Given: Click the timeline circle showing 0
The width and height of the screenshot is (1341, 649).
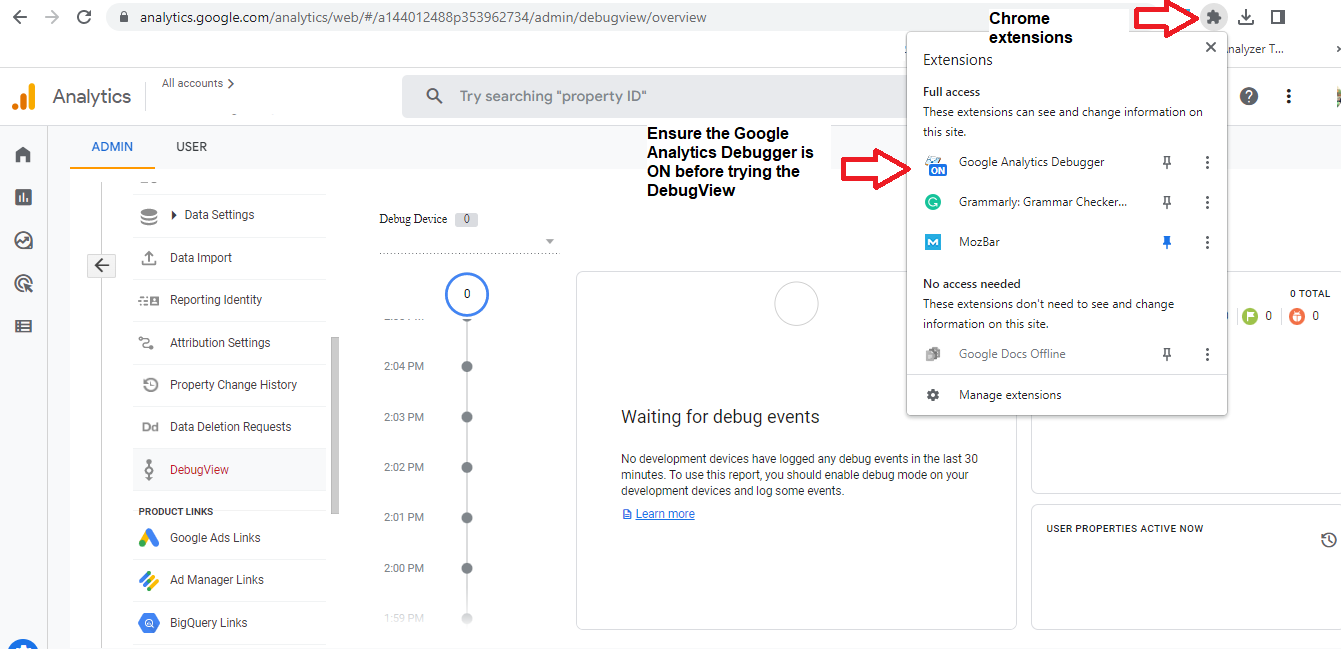Looking at the screenshot, I should point(467,294).
